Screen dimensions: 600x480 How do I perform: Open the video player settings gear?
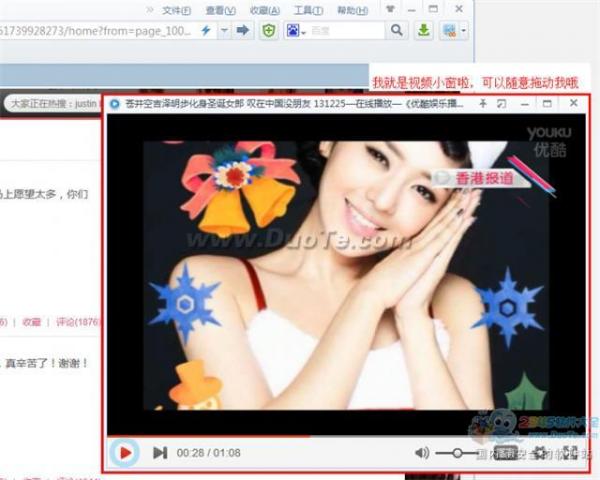point(540,453)
